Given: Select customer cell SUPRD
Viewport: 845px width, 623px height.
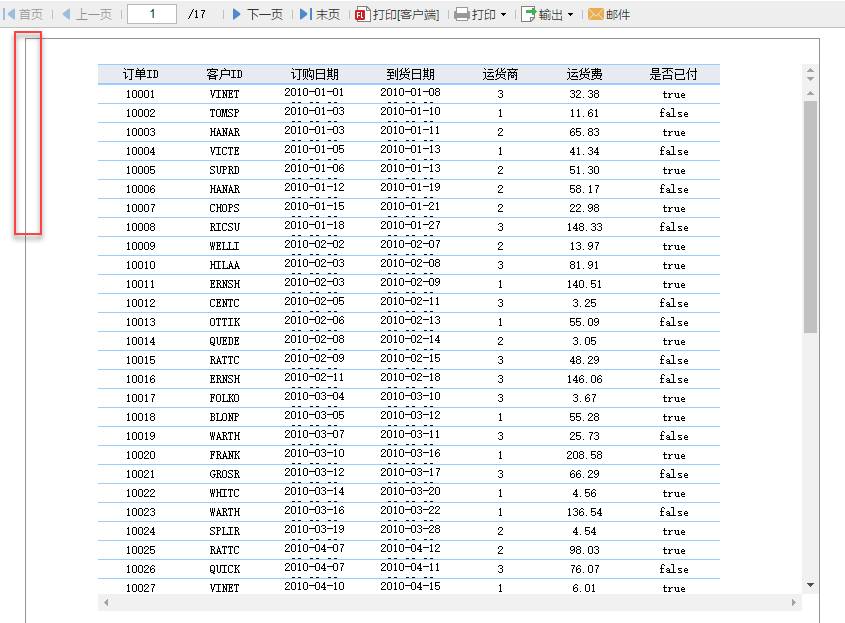Looking at the screenshot, I should click(x=224, y=170).
